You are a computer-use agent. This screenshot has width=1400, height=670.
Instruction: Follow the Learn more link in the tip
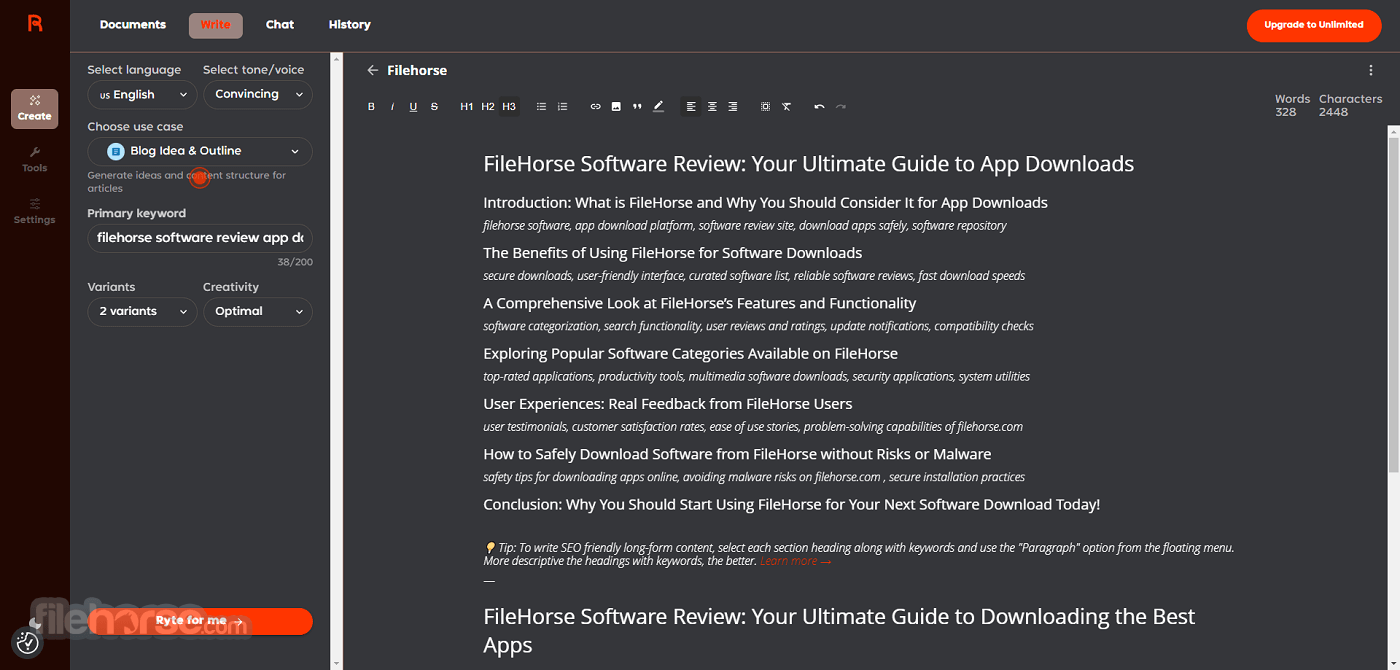click(795, 561)
